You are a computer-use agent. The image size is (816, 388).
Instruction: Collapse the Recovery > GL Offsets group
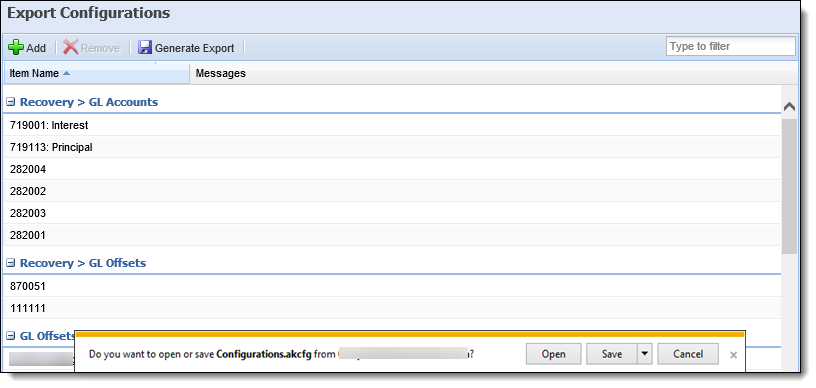coord(10,263)
